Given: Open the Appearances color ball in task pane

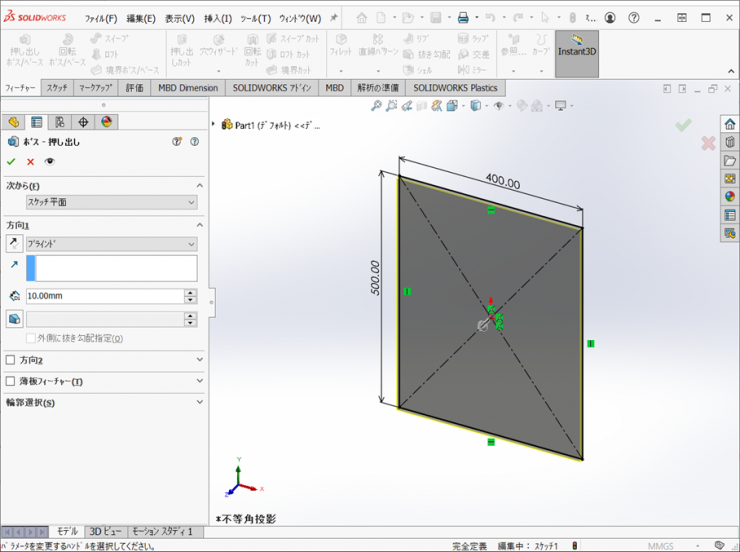Looking at the screenshot, I should 729,196.
